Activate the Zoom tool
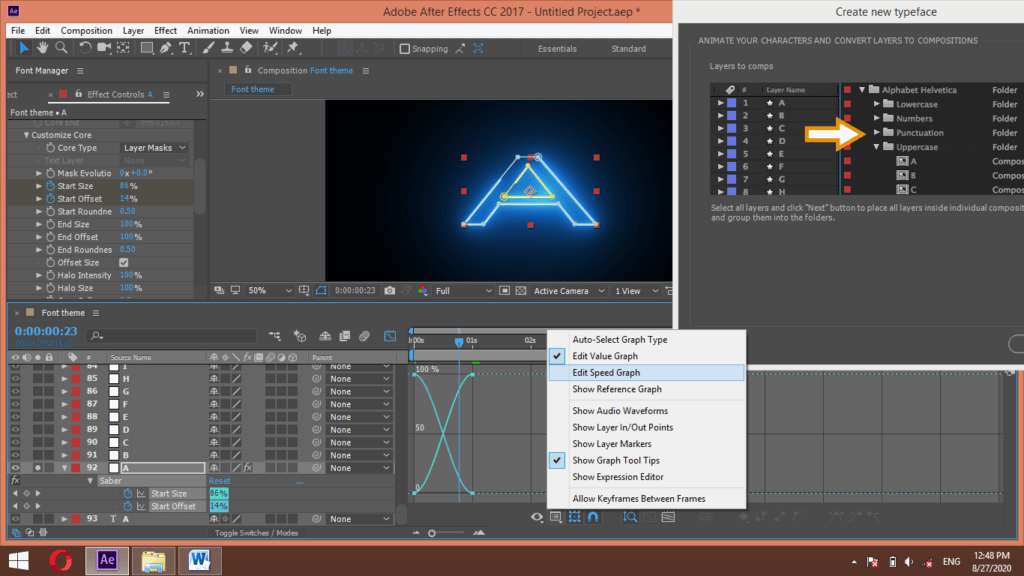This screenshot has width=1024, height=576. tap(61, 48)
